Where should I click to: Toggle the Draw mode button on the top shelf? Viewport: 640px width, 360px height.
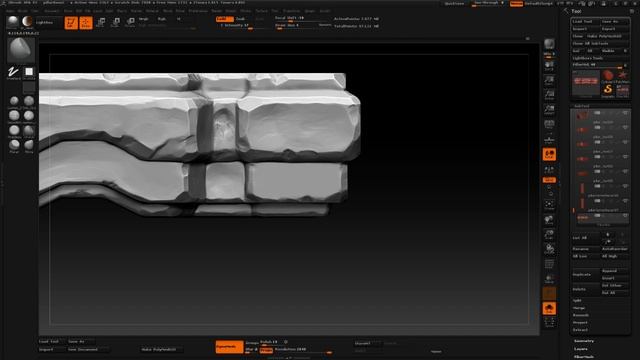86,23
